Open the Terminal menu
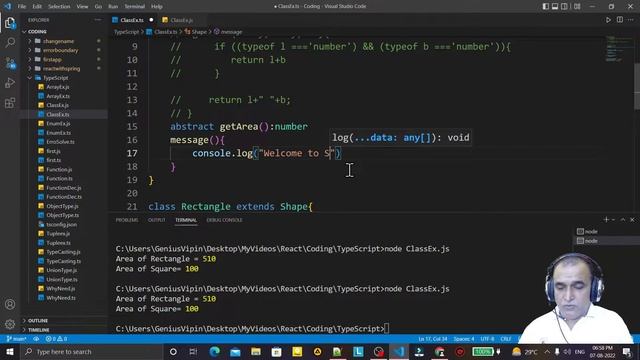The height and width of the screenshot is (360, 640). (x=134, y=6)
